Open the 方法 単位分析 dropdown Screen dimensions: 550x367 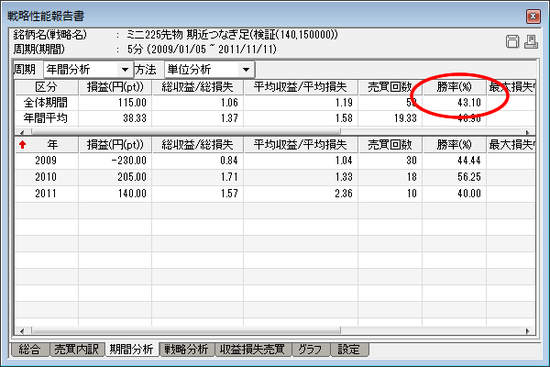246,69
